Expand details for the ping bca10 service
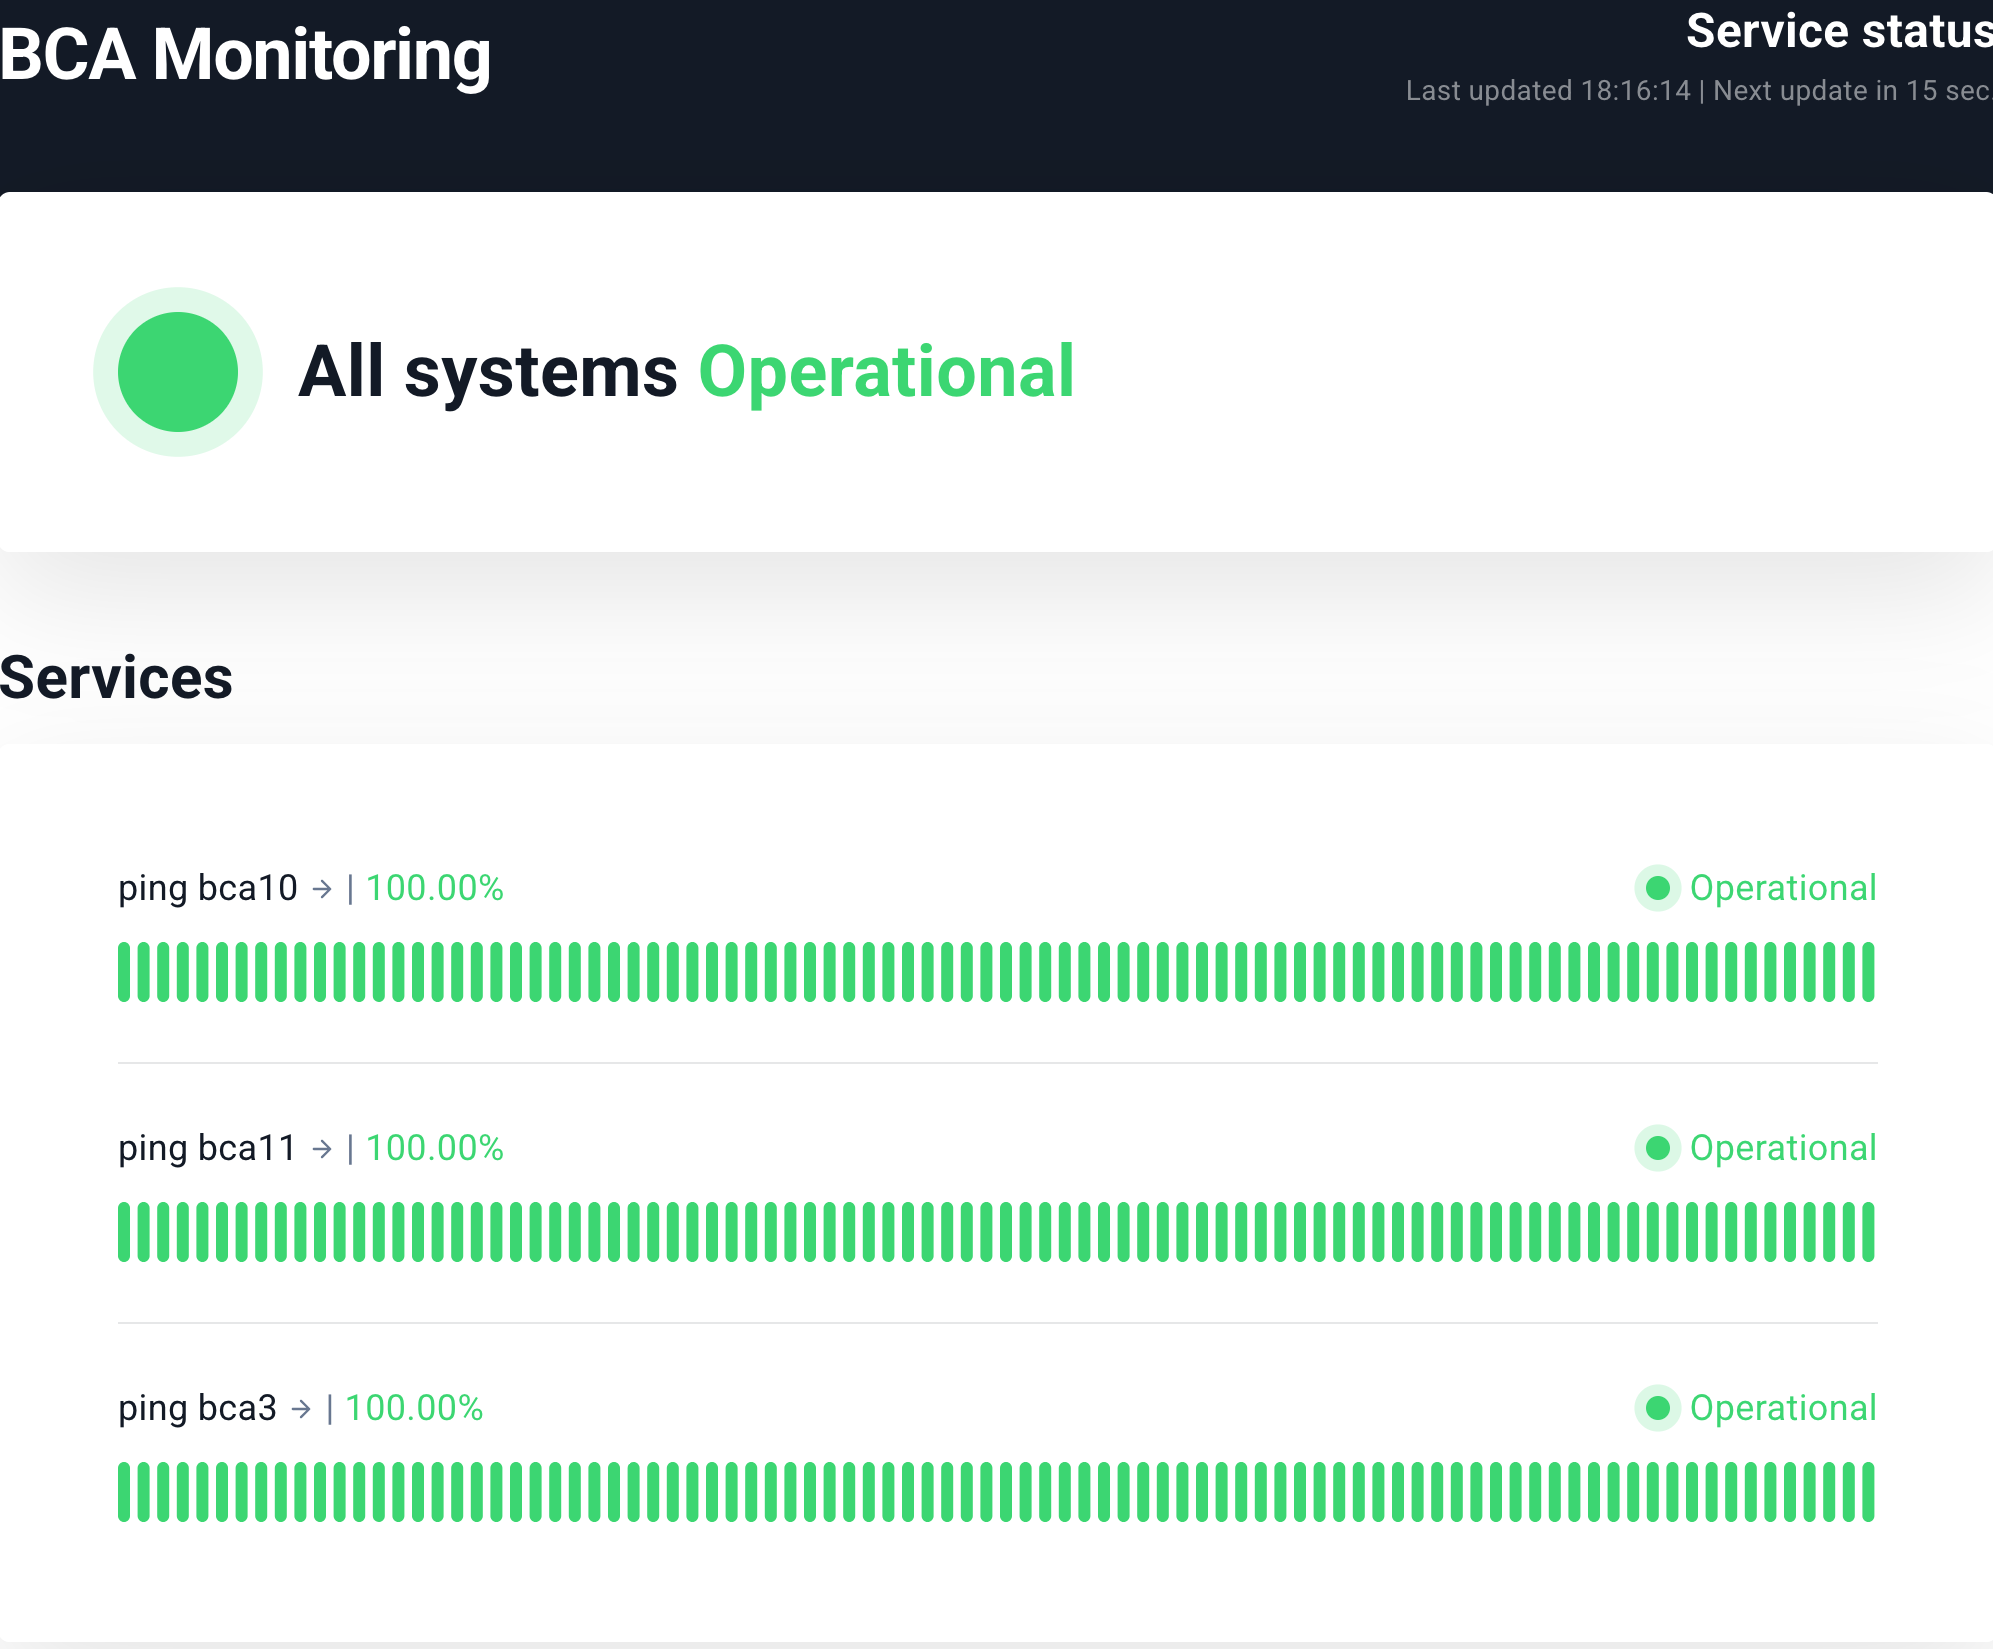 pos(206,888)
